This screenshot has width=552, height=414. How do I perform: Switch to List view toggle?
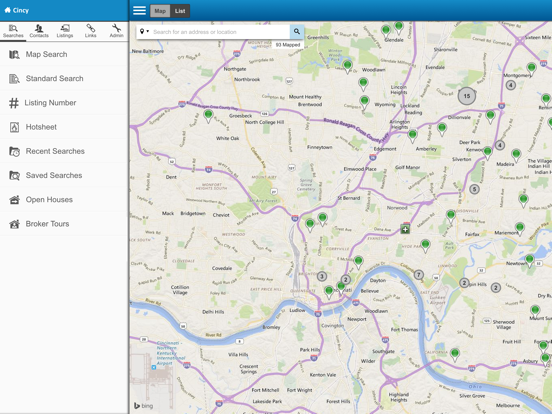pos(180,11)
